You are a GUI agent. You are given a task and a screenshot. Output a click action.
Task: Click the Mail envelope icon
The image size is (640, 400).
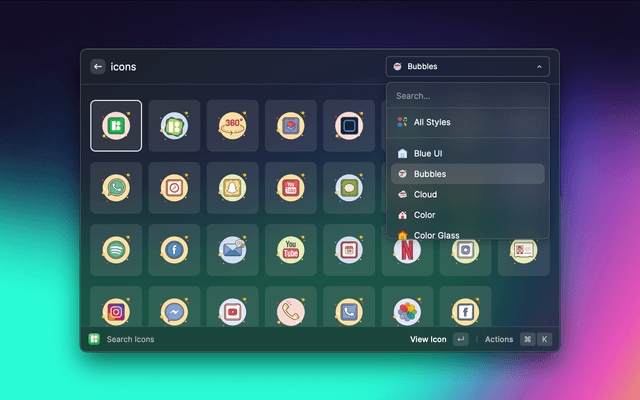[x=232, y=249]
